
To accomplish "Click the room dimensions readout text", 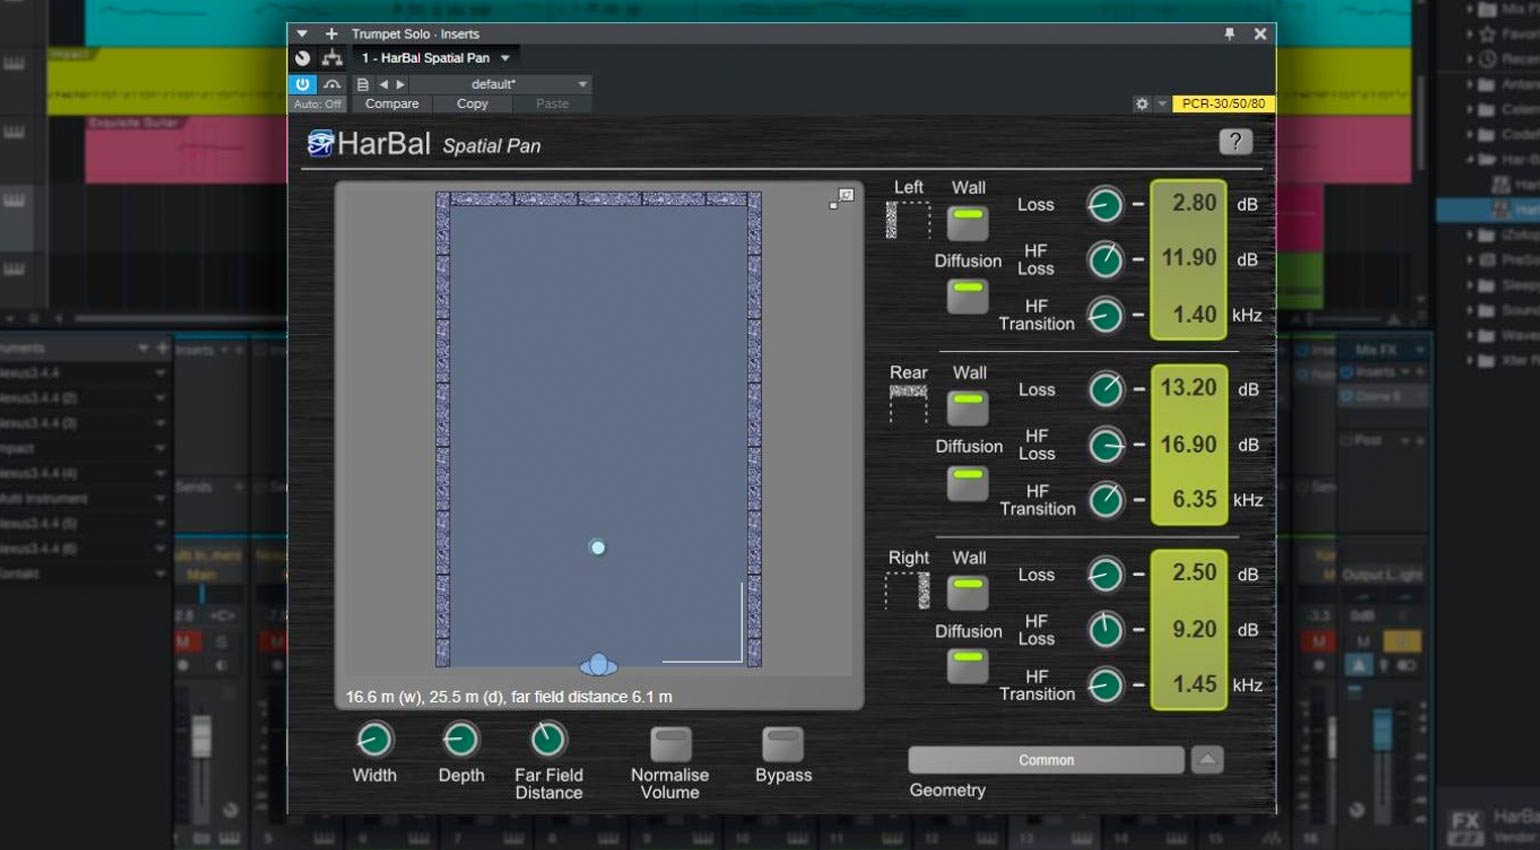I will 509,697.
